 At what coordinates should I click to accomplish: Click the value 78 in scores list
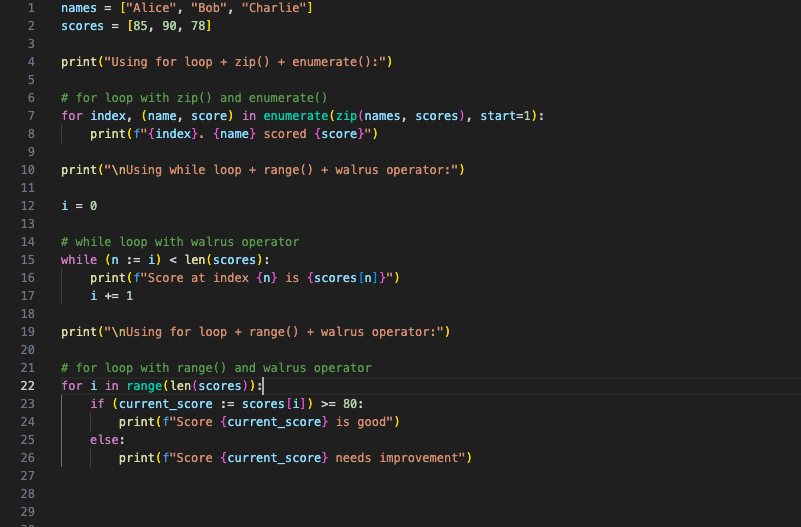(x=198, y=26)
